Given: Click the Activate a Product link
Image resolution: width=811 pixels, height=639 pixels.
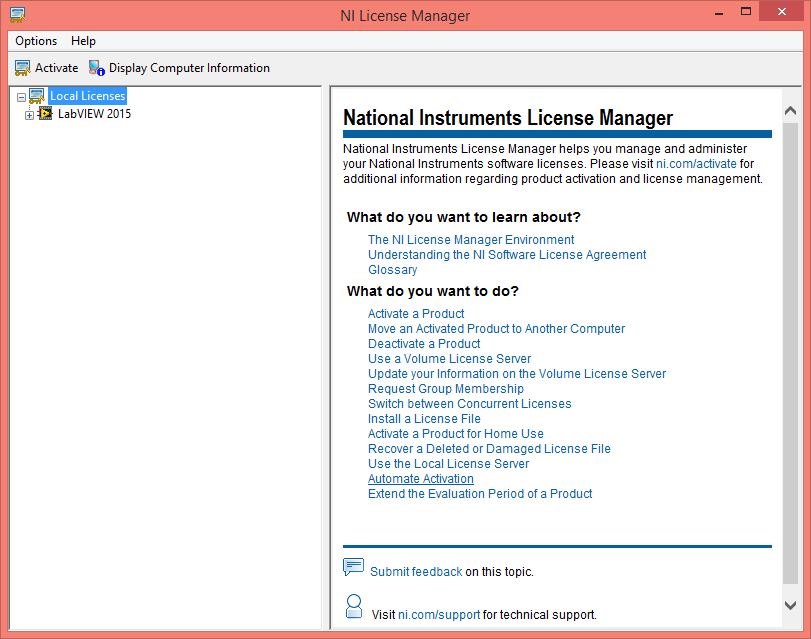Looking at the screenshot, I should click(x=416, y=314).
